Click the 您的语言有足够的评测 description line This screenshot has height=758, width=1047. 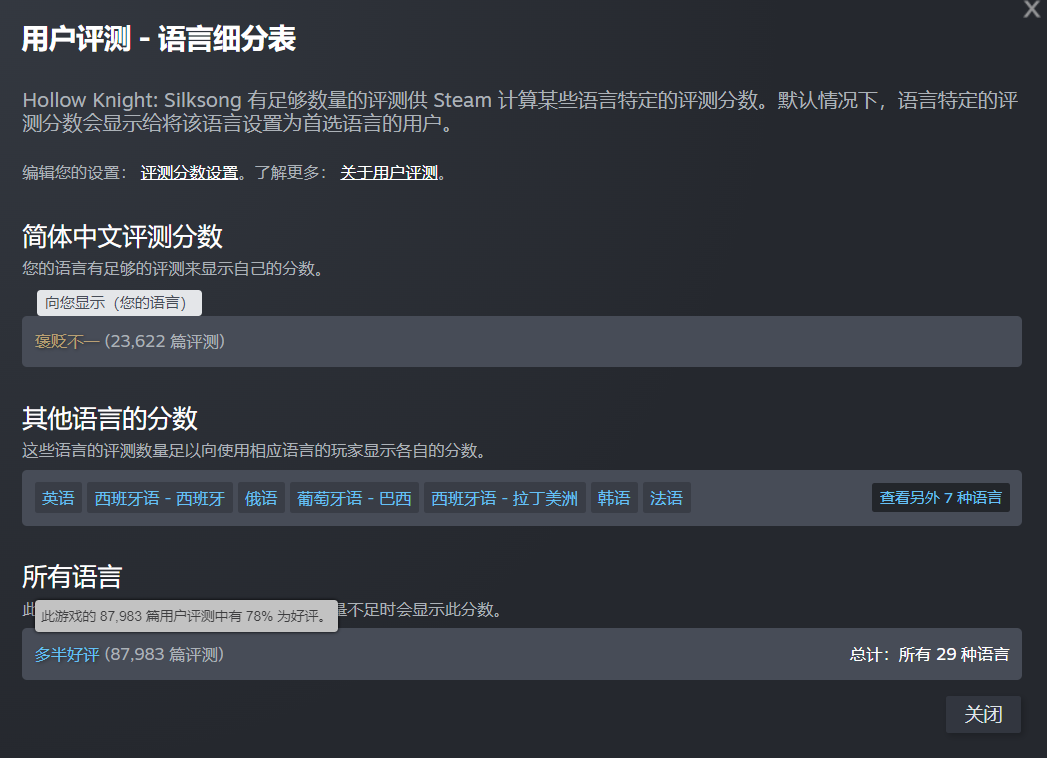tap(173, 268)
